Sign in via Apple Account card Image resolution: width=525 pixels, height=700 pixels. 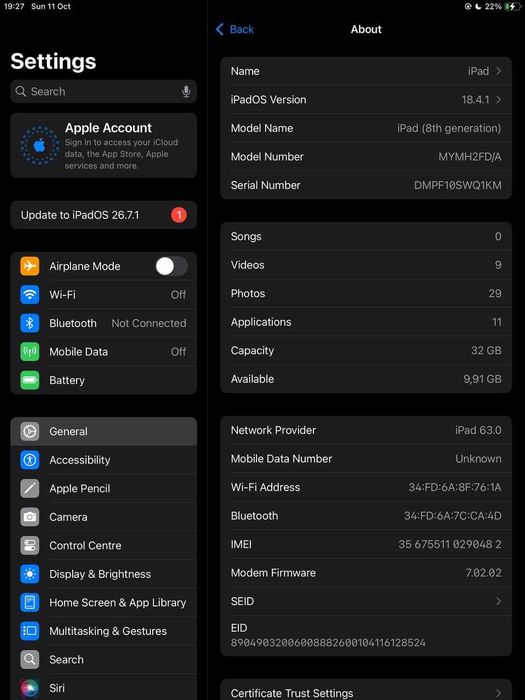[104, 146]
